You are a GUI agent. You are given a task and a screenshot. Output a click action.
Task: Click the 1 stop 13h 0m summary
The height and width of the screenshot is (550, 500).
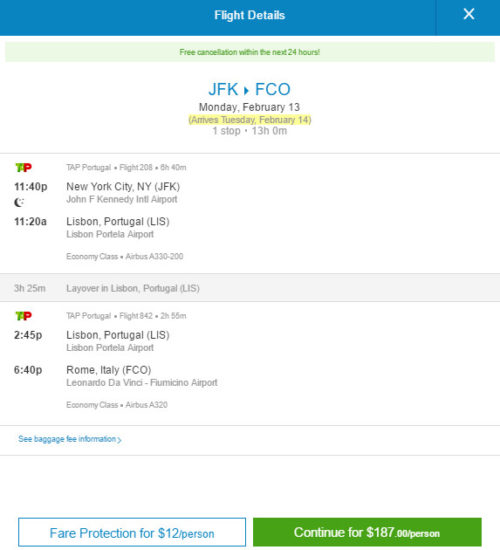pos(250,131)
